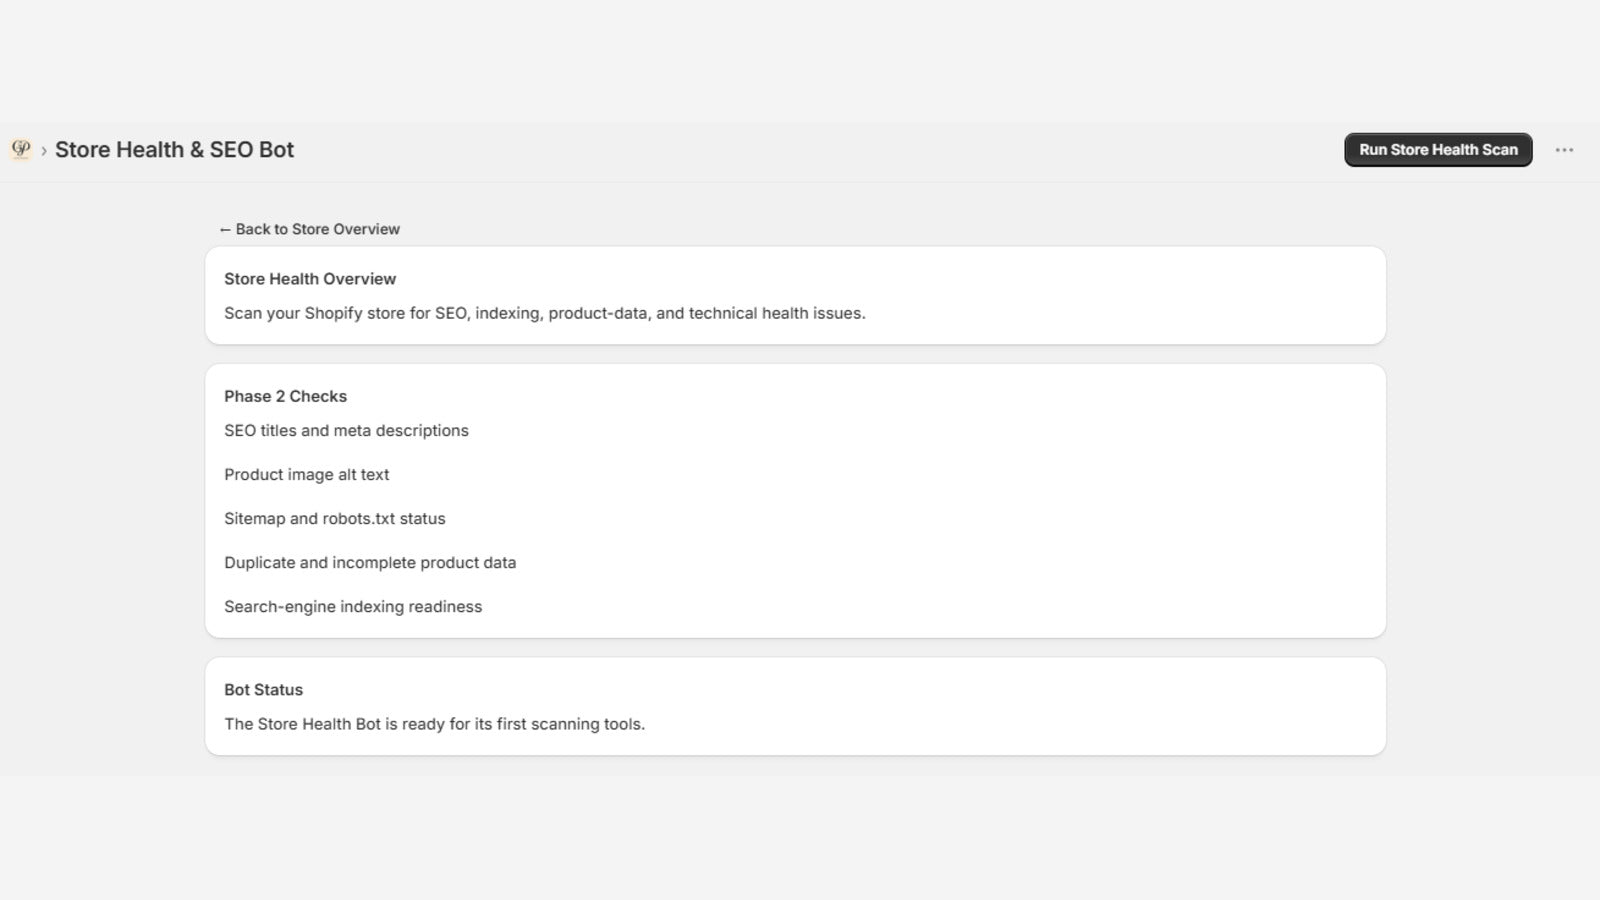
Task: Click Duplicate and incomplete product data item
Action: pos(370,562)
